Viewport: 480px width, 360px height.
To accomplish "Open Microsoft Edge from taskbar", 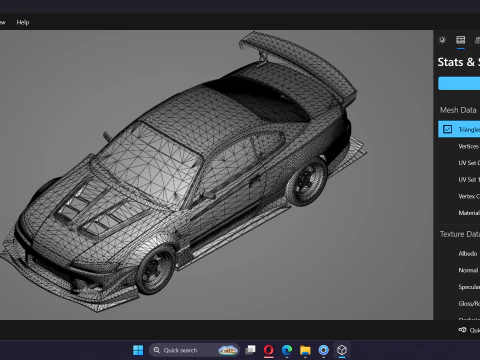I will click(x=287, y=350).
